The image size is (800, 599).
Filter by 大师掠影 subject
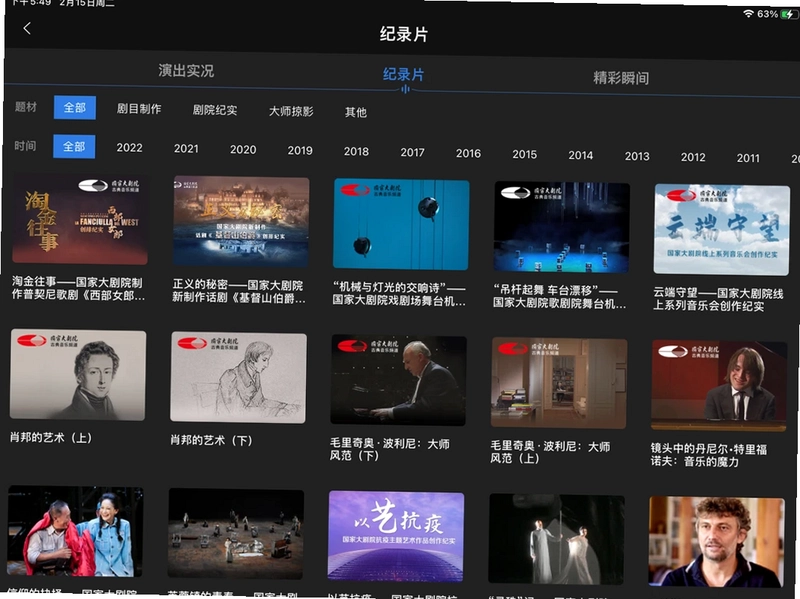click(x=291, y=111)
